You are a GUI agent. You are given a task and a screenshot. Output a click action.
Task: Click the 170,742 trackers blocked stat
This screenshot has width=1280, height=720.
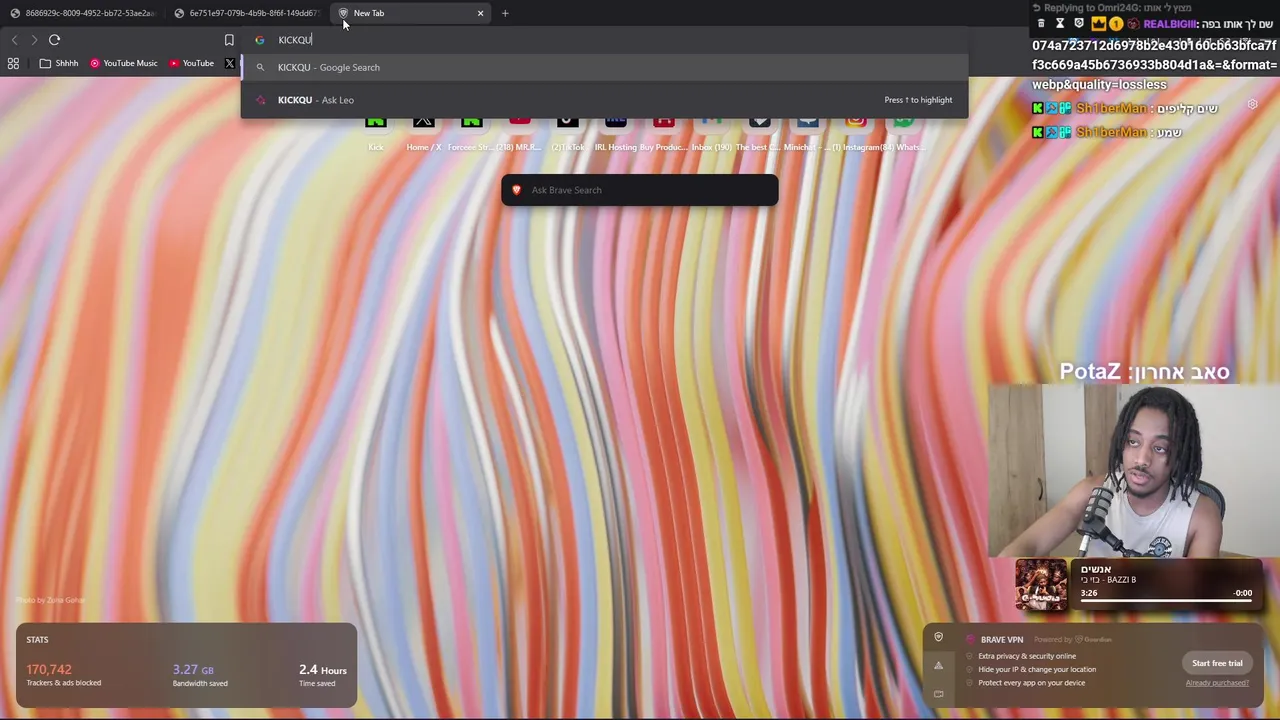pyautogui.click(x=64, y=675)
